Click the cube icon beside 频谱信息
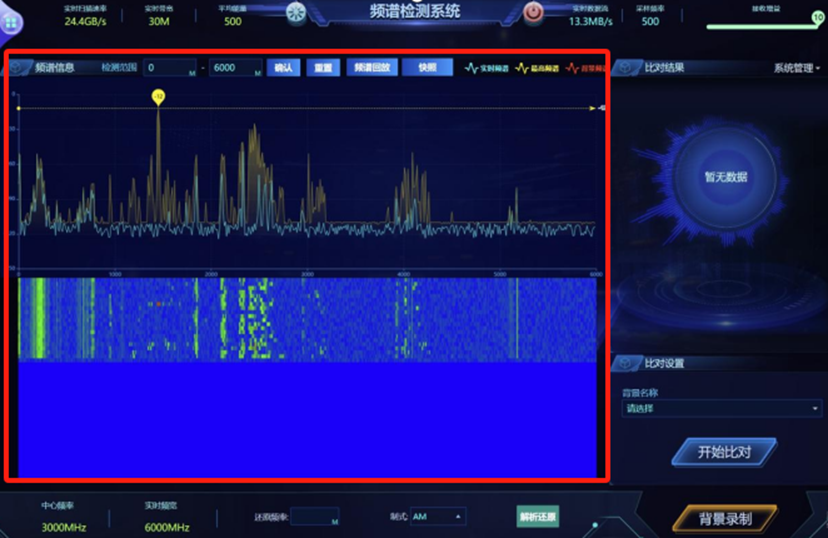828x538 pixels. 17,68
